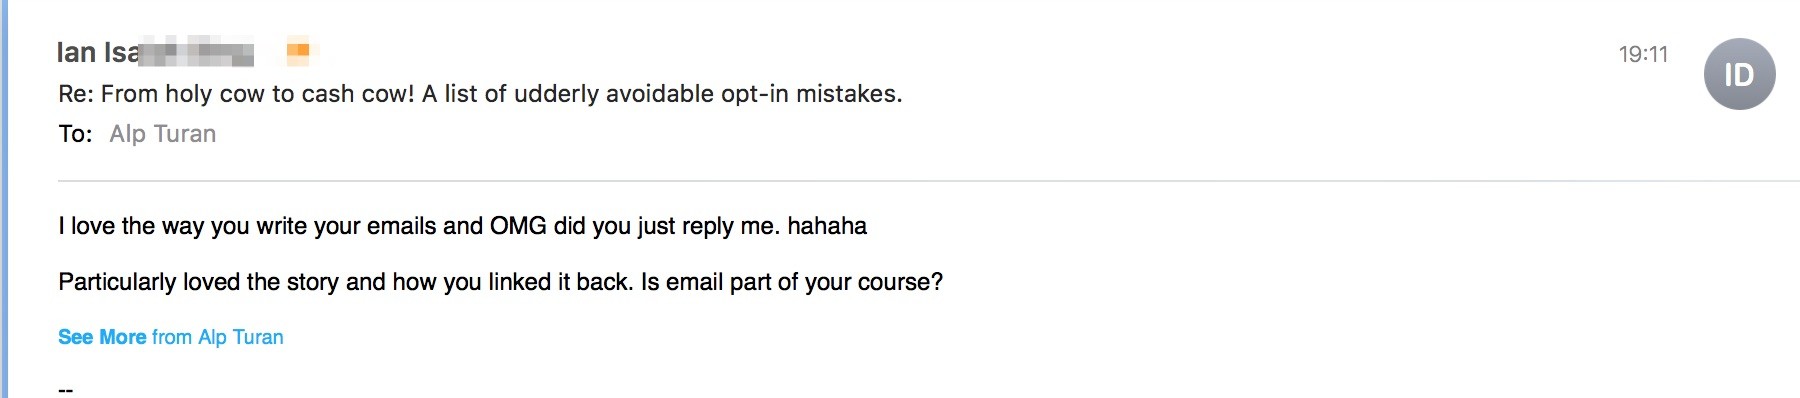Viewport: 1800px width, 398px height.
Task: Click the orange flag icon beside sender name
Action: 298,50
